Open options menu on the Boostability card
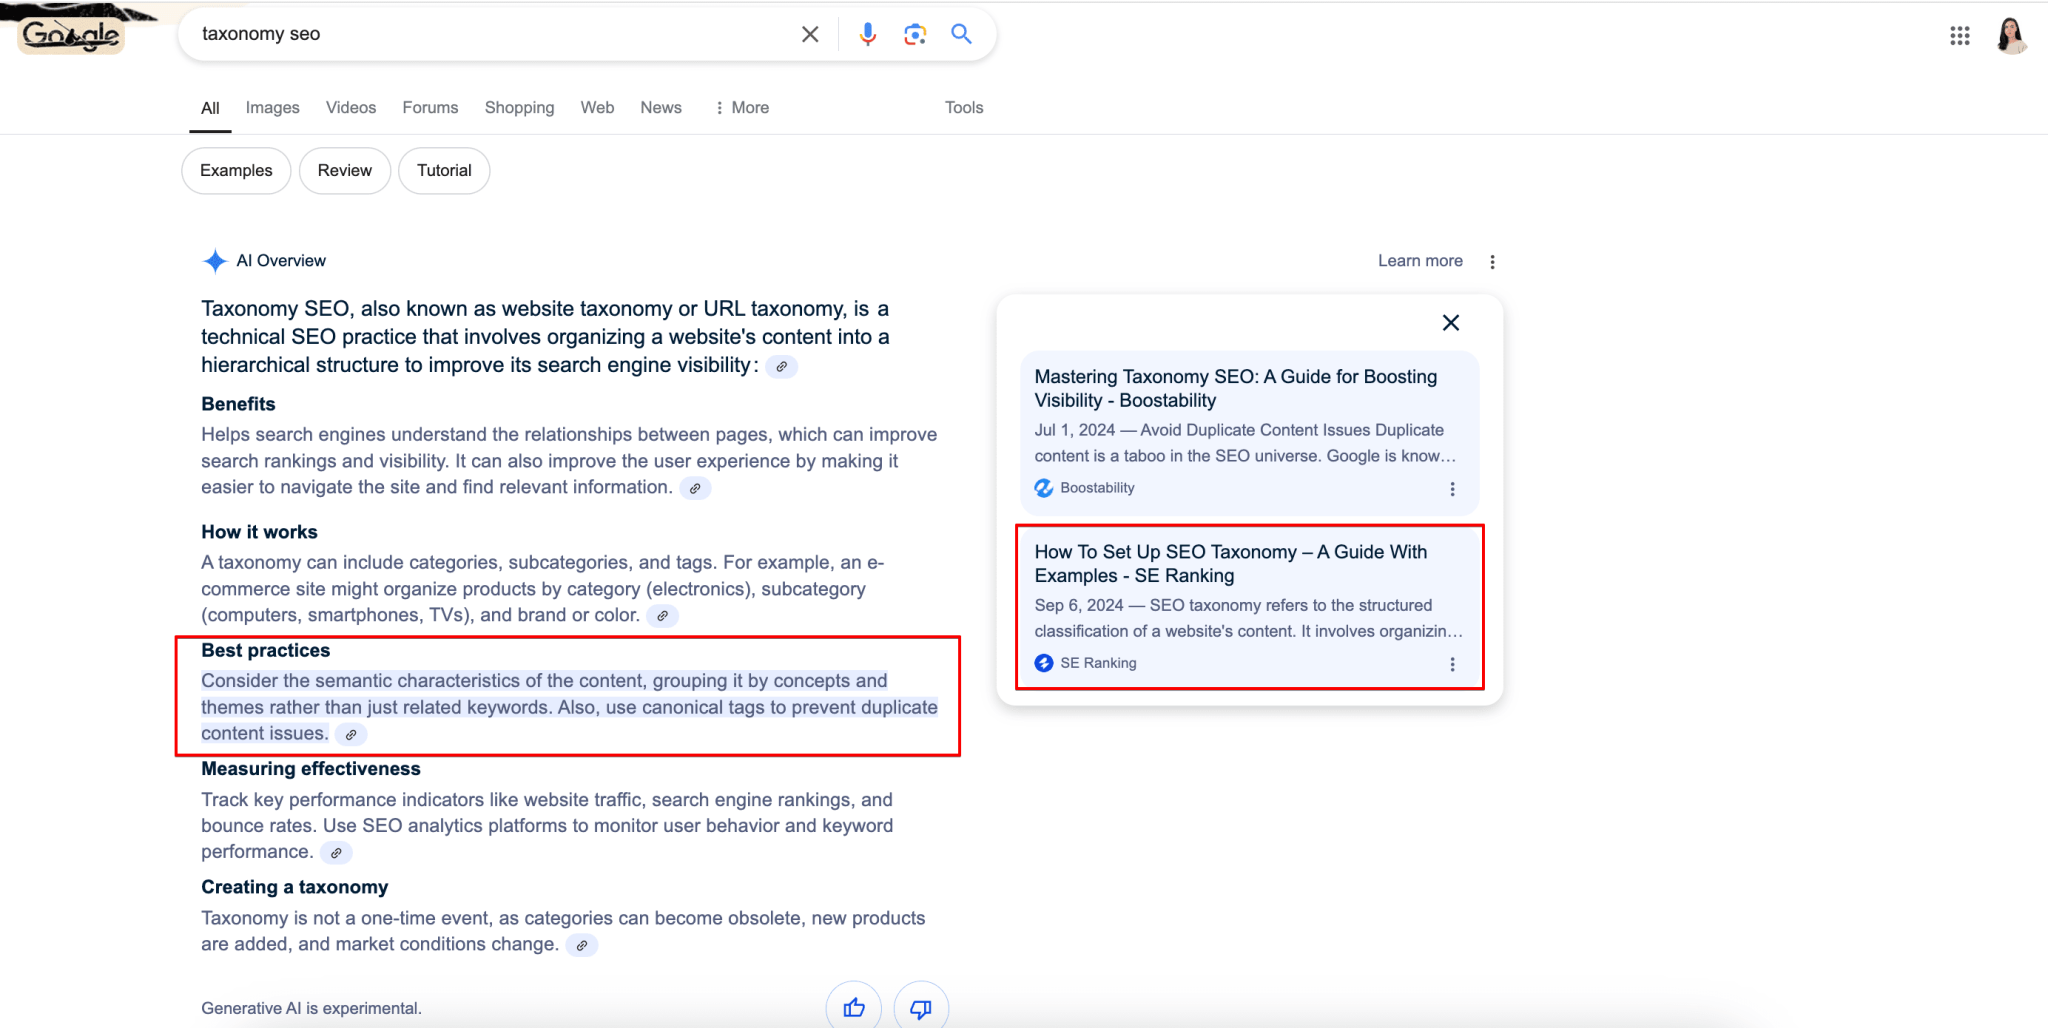The image size is (2048, 1028). (1452, 489)
